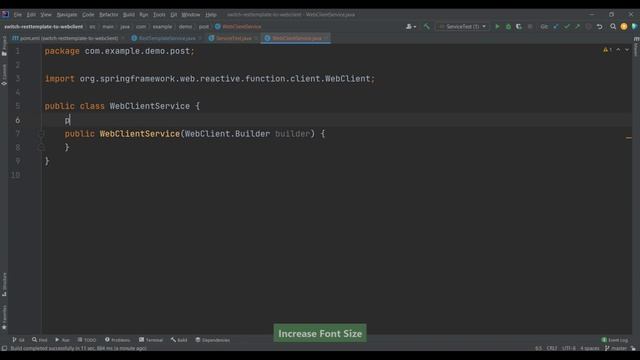
Task: Rollback changes with the undo arrow icon
Action: 599,27
